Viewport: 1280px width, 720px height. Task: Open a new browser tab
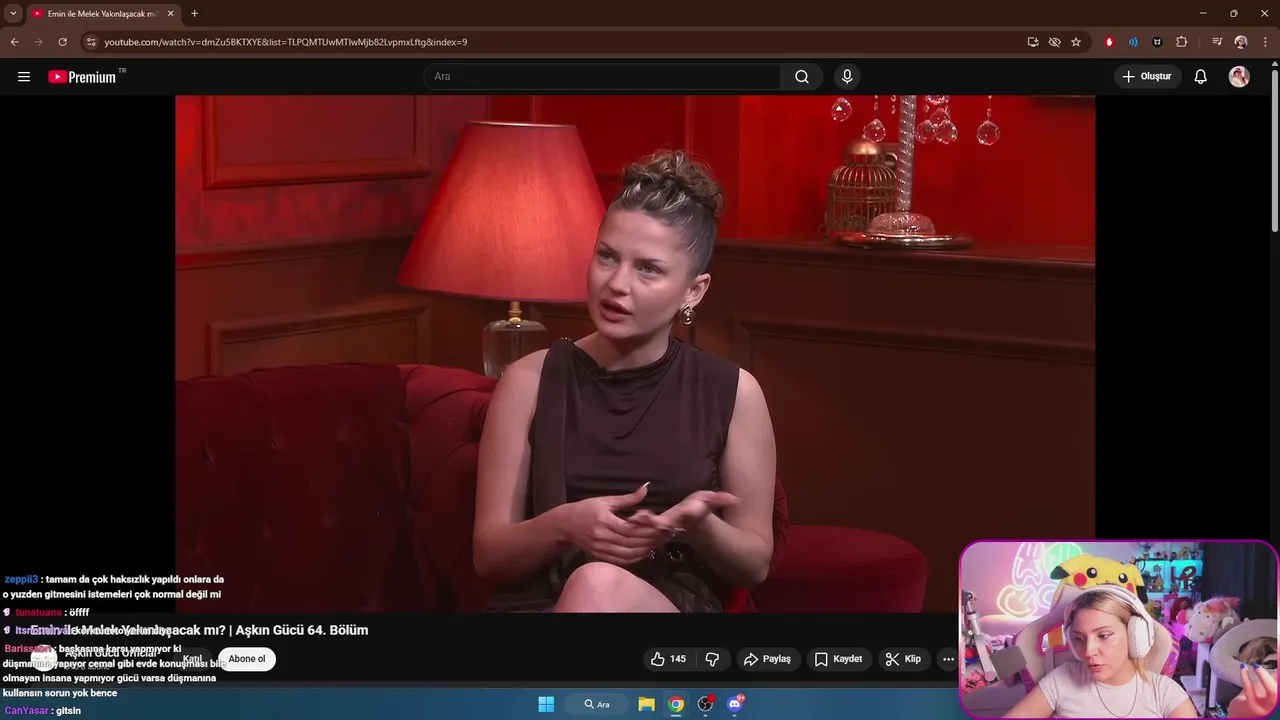point(194,14)
